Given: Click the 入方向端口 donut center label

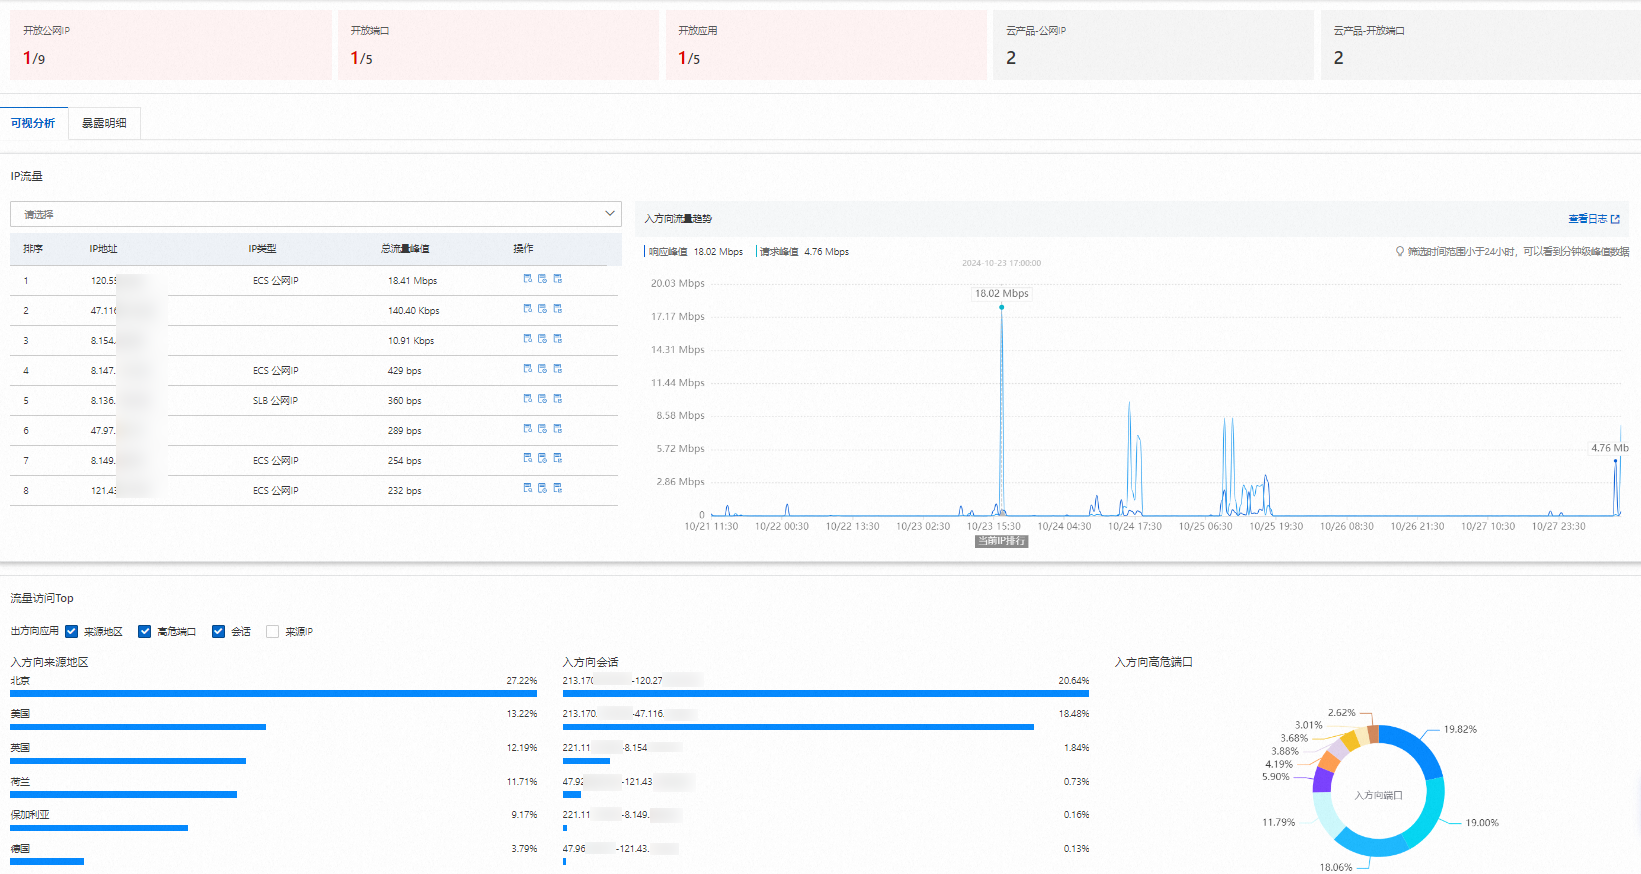Looking at the screenshot, I should (x=1378, y=796).
